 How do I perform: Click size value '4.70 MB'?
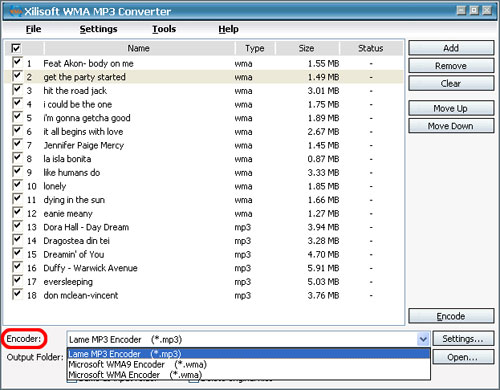(323, 254)
